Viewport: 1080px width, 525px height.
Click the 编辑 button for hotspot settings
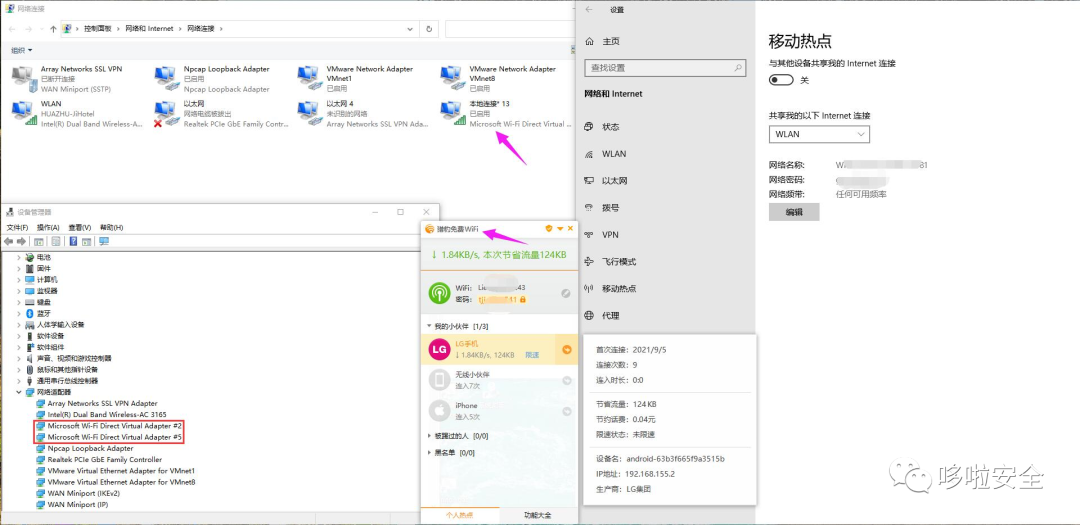794,212
